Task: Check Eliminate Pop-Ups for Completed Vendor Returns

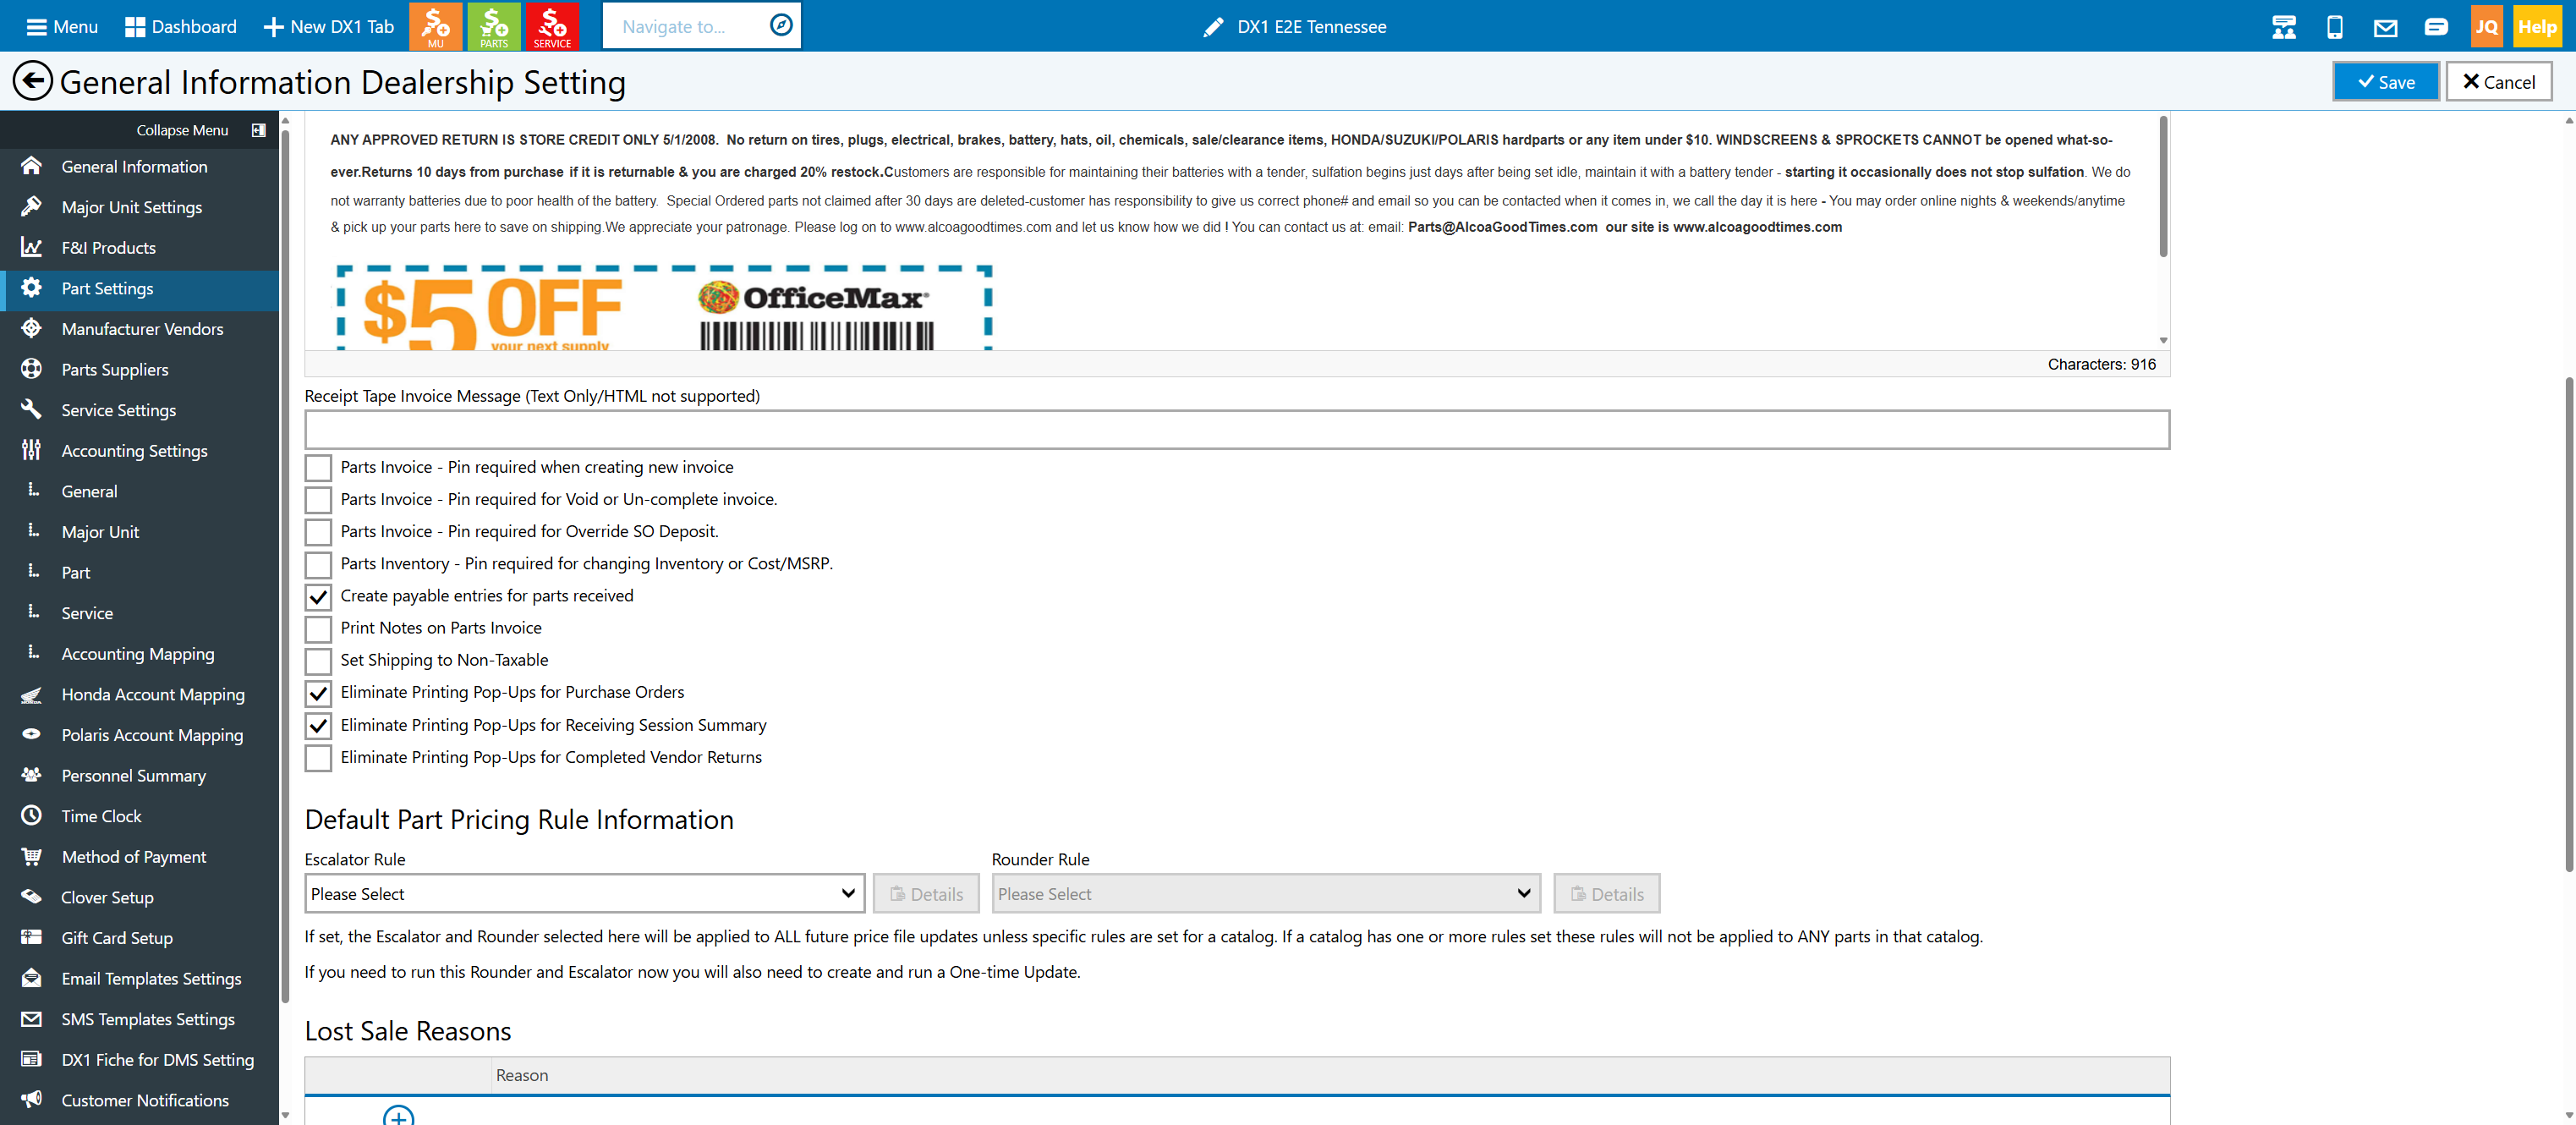Action: point(318,757)
